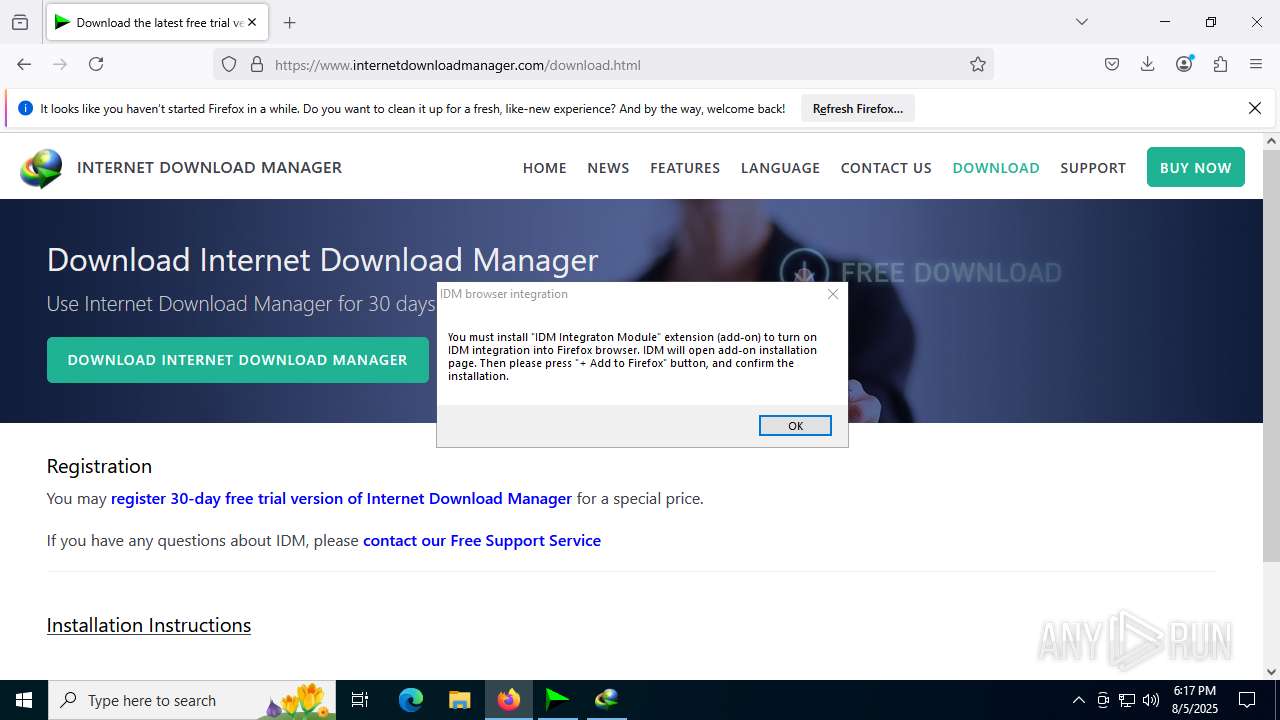Open the list all tabs dropdown
Image resolution: width=1280 pixels, height=720 pixels.
click(1081, 22)
